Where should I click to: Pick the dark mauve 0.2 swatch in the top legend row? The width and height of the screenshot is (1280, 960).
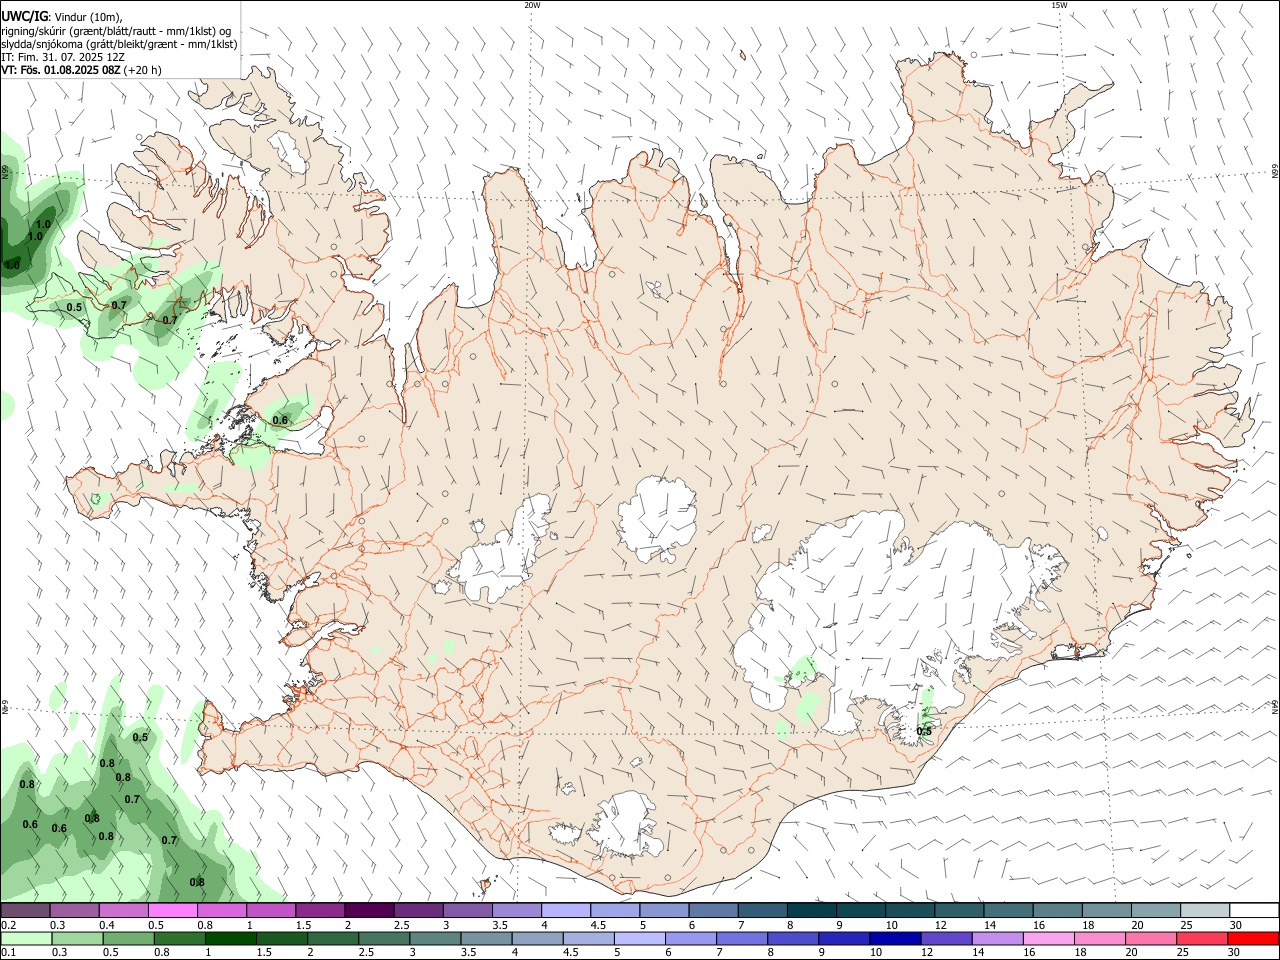pyautogui.click(x=26, y=910)
